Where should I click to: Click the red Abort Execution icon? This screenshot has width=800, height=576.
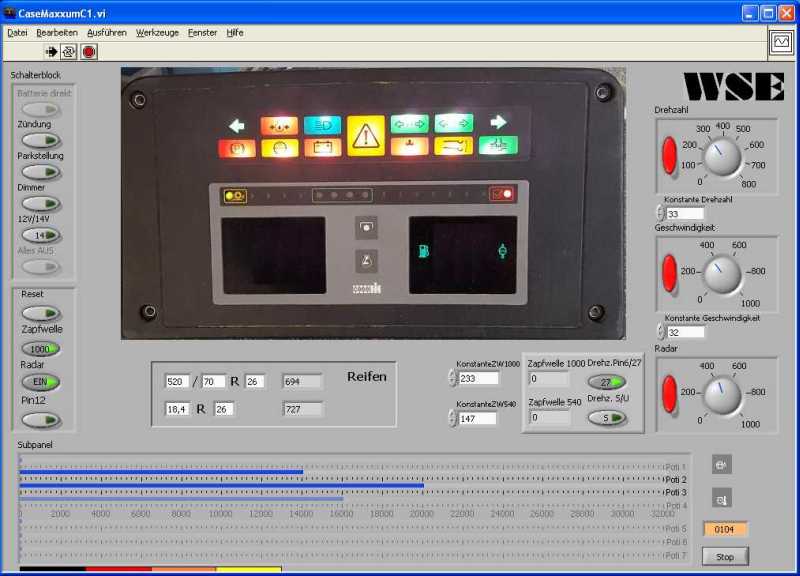point(89,52)
